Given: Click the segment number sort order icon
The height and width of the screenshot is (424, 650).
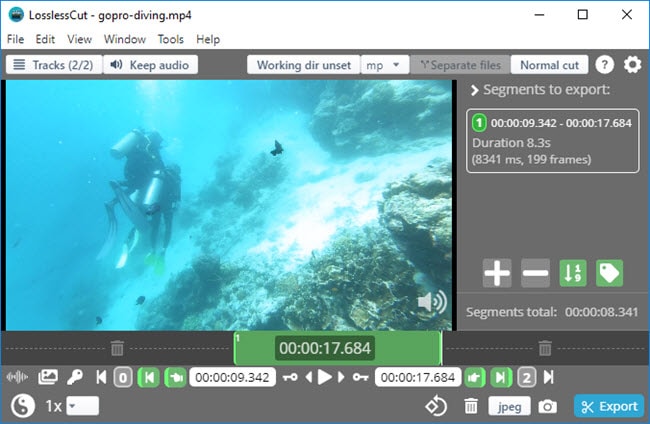Looking at the screenshot, I should [x=573, y=273].
